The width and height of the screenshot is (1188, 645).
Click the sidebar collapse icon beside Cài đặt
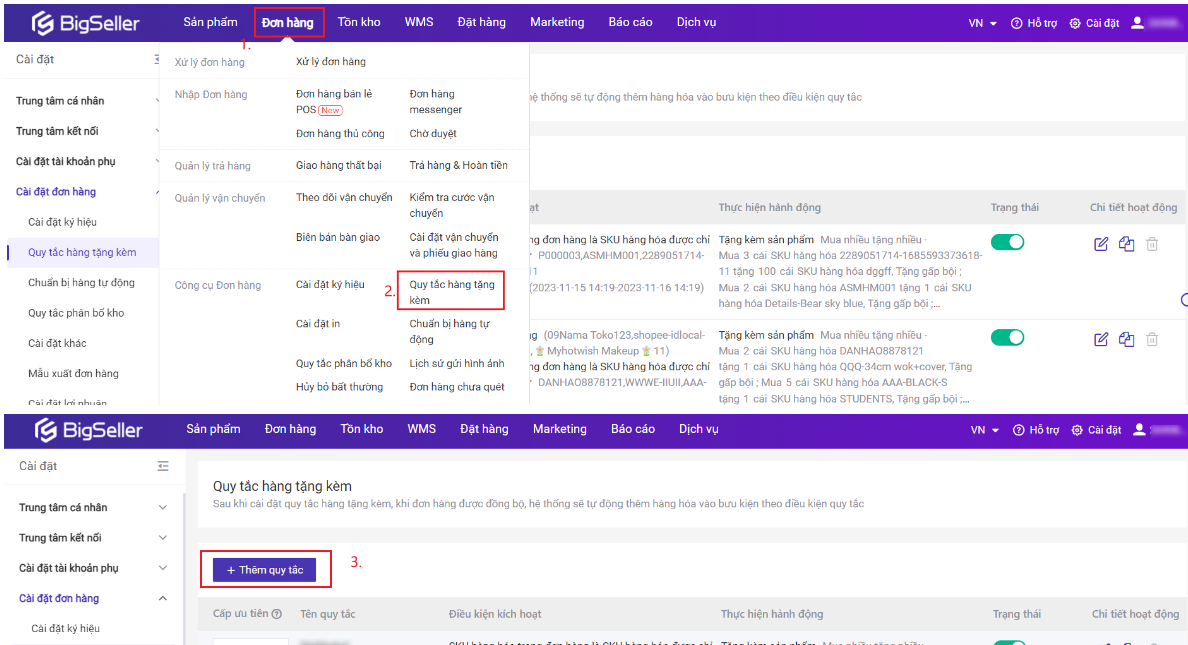[163, 466]
